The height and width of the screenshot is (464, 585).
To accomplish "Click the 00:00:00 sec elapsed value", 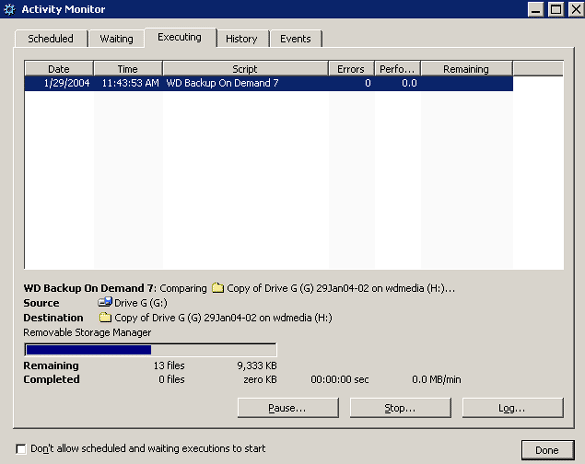I will coord(340,379).
